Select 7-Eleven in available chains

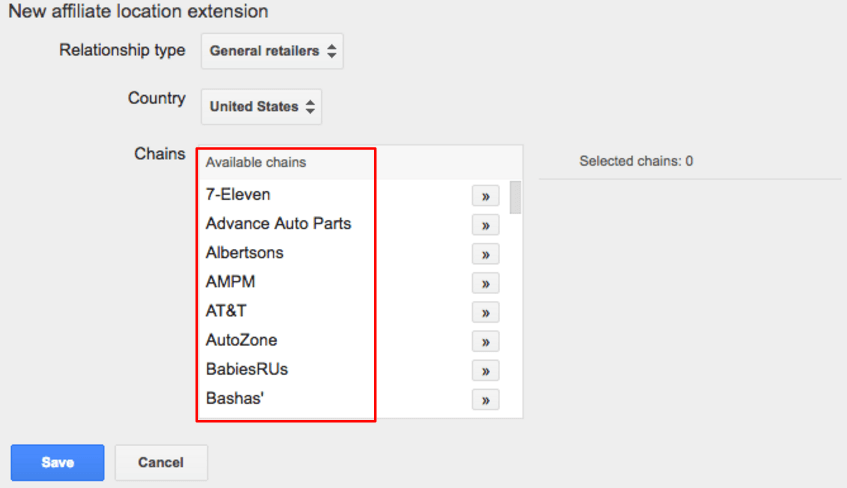pyautogui.click(x=238, y=195)
